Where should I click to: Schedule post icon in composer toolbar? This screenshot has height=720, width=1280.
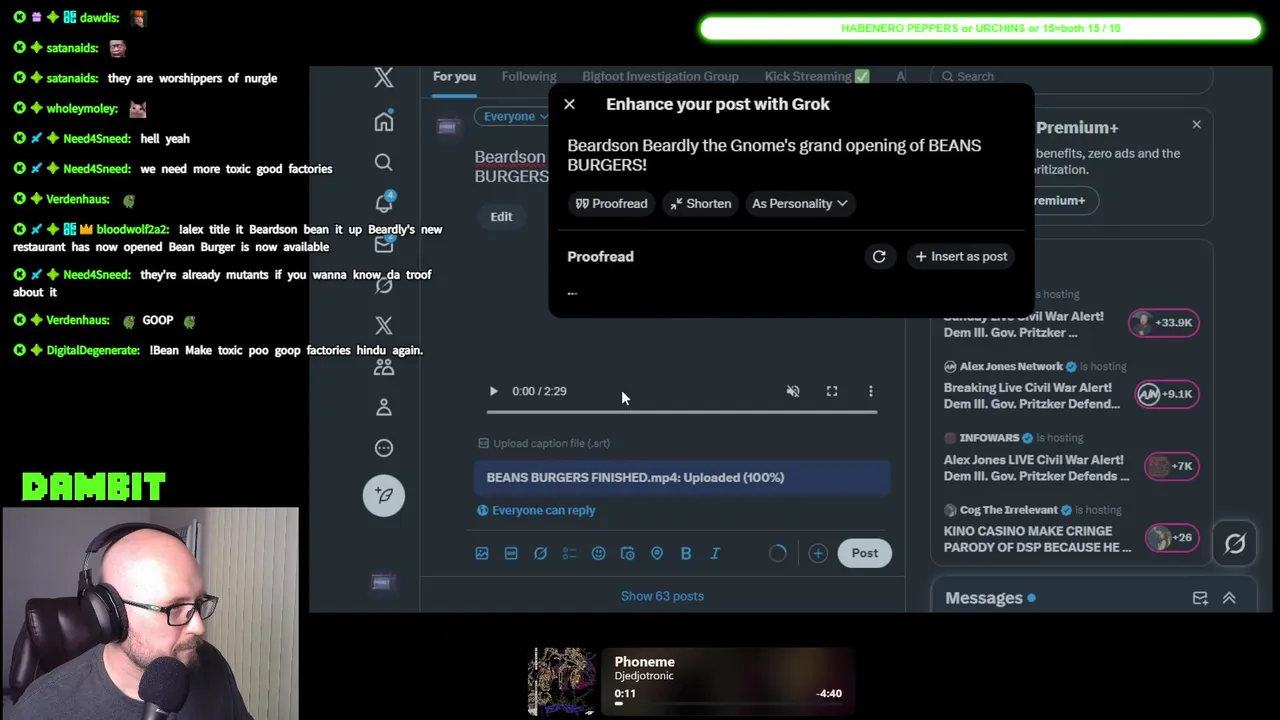[627, 553]
